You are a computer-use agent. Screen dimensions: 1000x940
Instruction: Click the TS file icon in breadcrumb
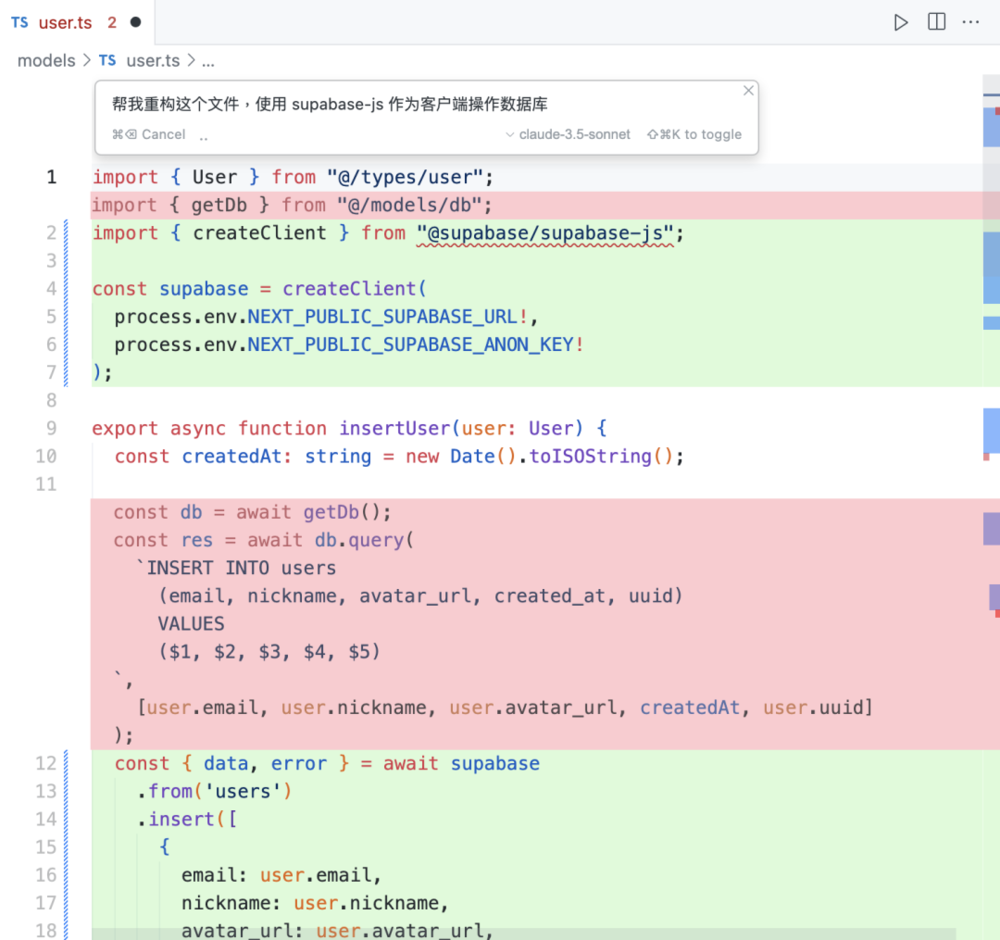[x=107, y=61]
